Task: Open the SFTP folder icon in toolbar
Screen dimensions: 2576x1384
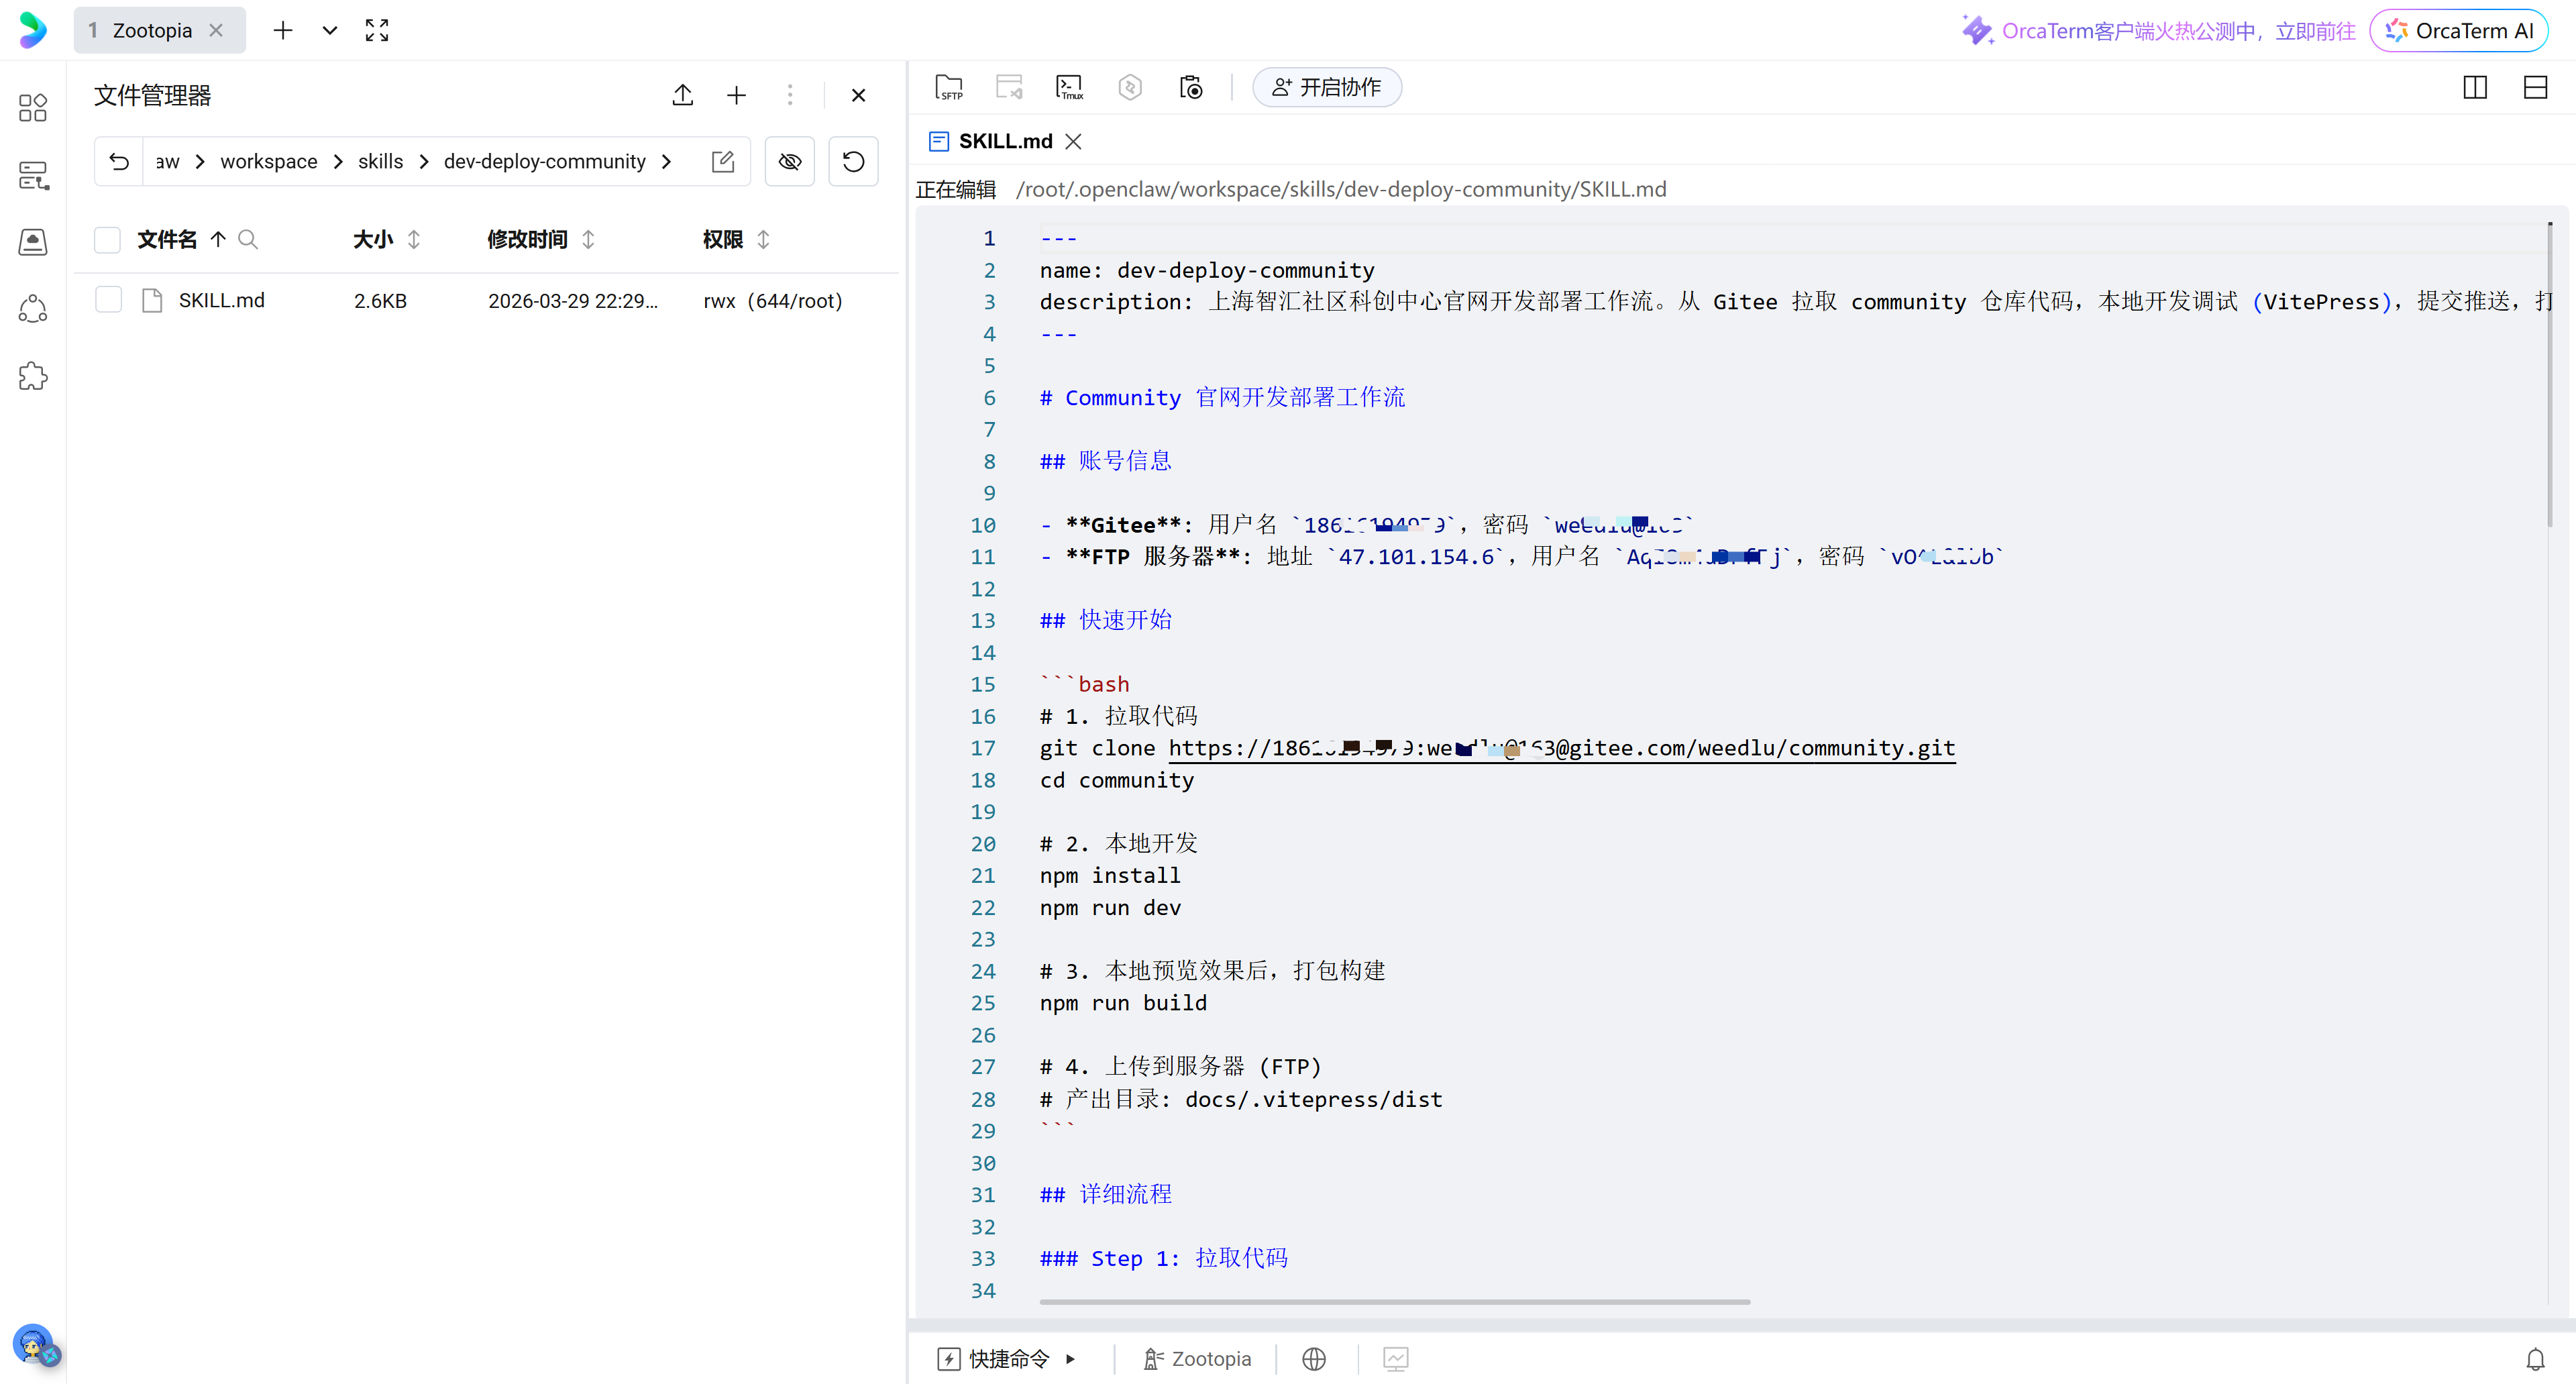Action: pos(949,87)
